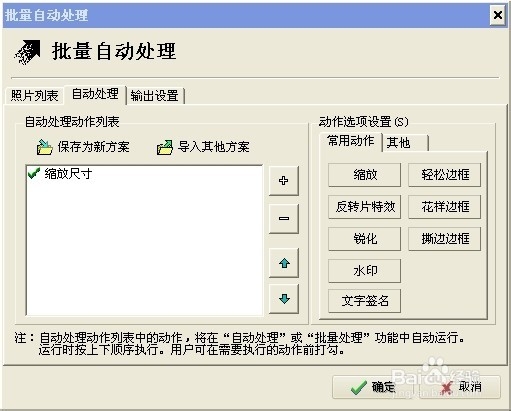Close the 批量自动处理 dialog window
Screen dimensions: 511x411
tap(498, 15)
